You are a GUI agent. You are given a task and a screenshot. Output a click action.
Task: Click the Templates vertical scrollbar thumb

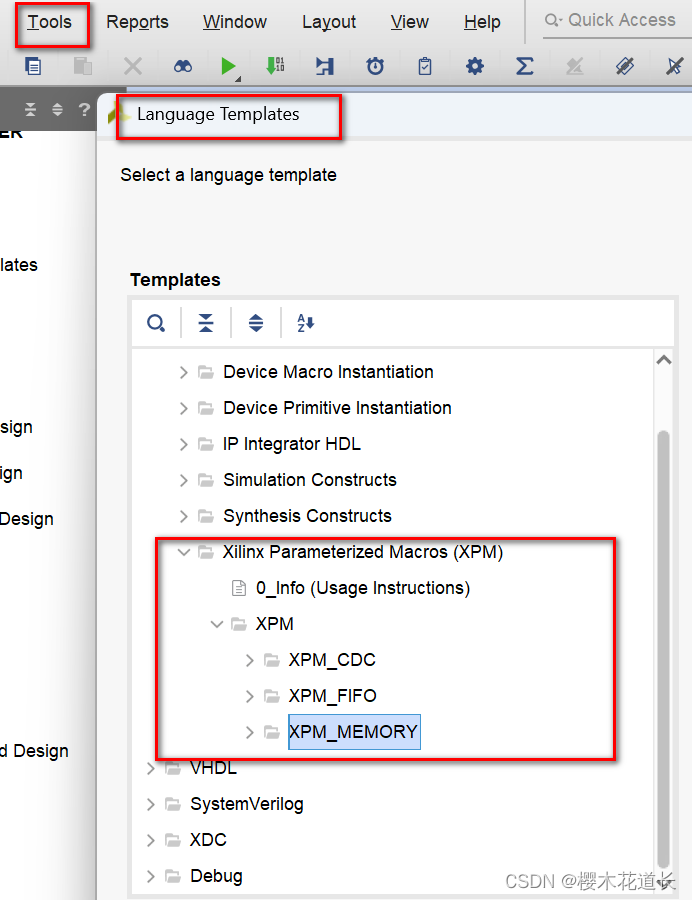(664, 649)
